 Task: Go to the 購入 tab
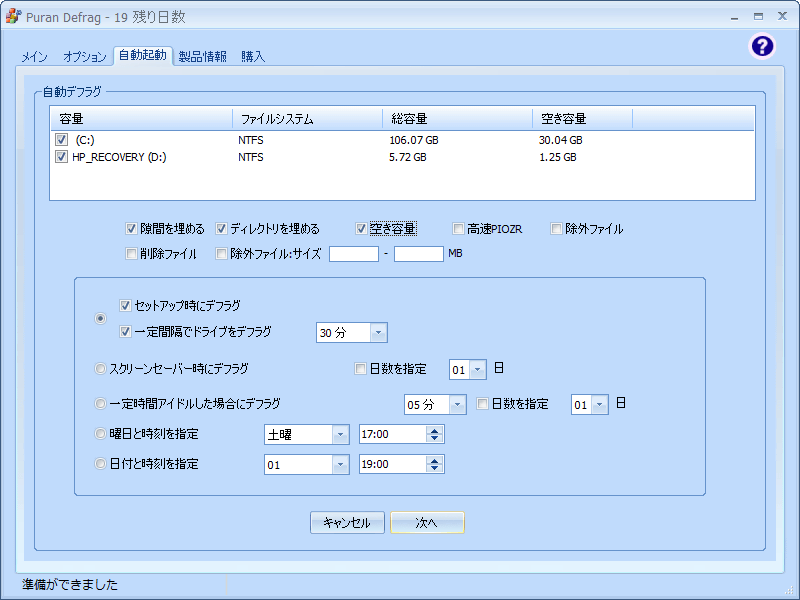point(253,56)
